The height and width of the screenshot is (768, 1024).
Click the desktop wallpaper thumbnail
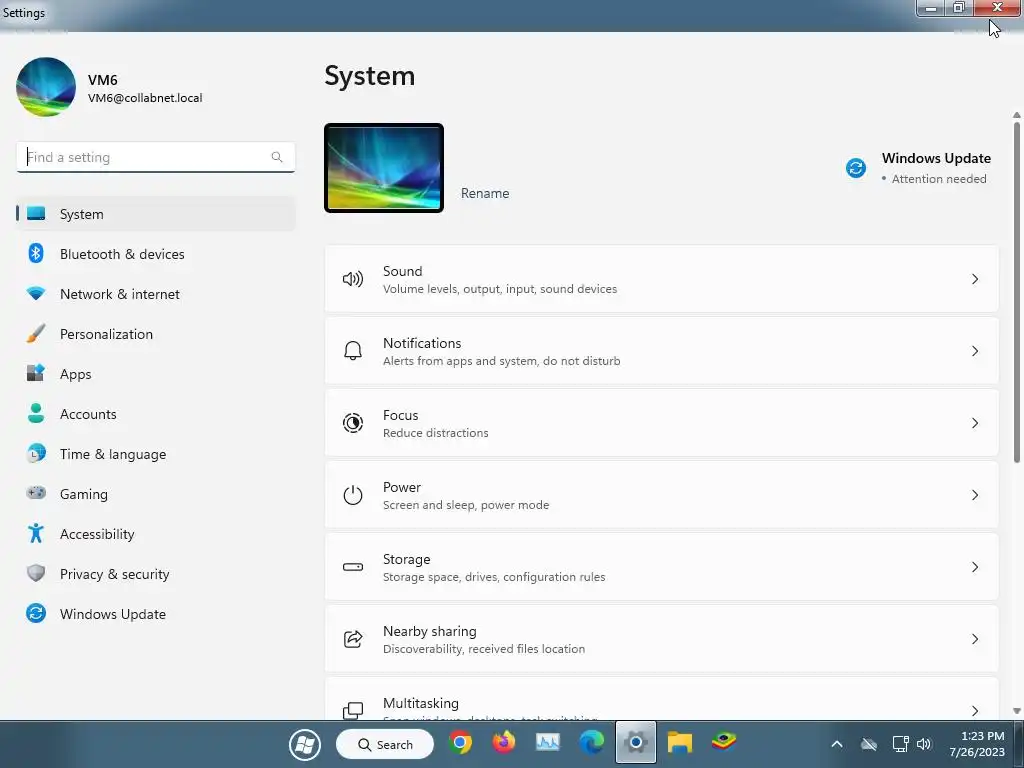(384, 168)
